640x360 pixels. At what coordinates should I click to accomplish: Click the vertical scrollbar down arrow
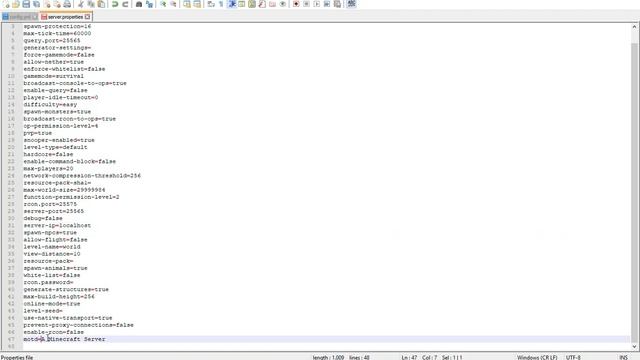tap(634, 347)
